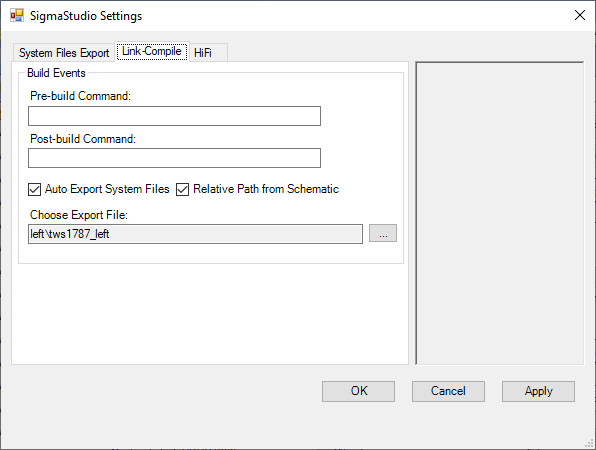The height and width of the screenshot is (450, 596).
Task: Click the Post-build Command input field
Action: pos(174,158)
